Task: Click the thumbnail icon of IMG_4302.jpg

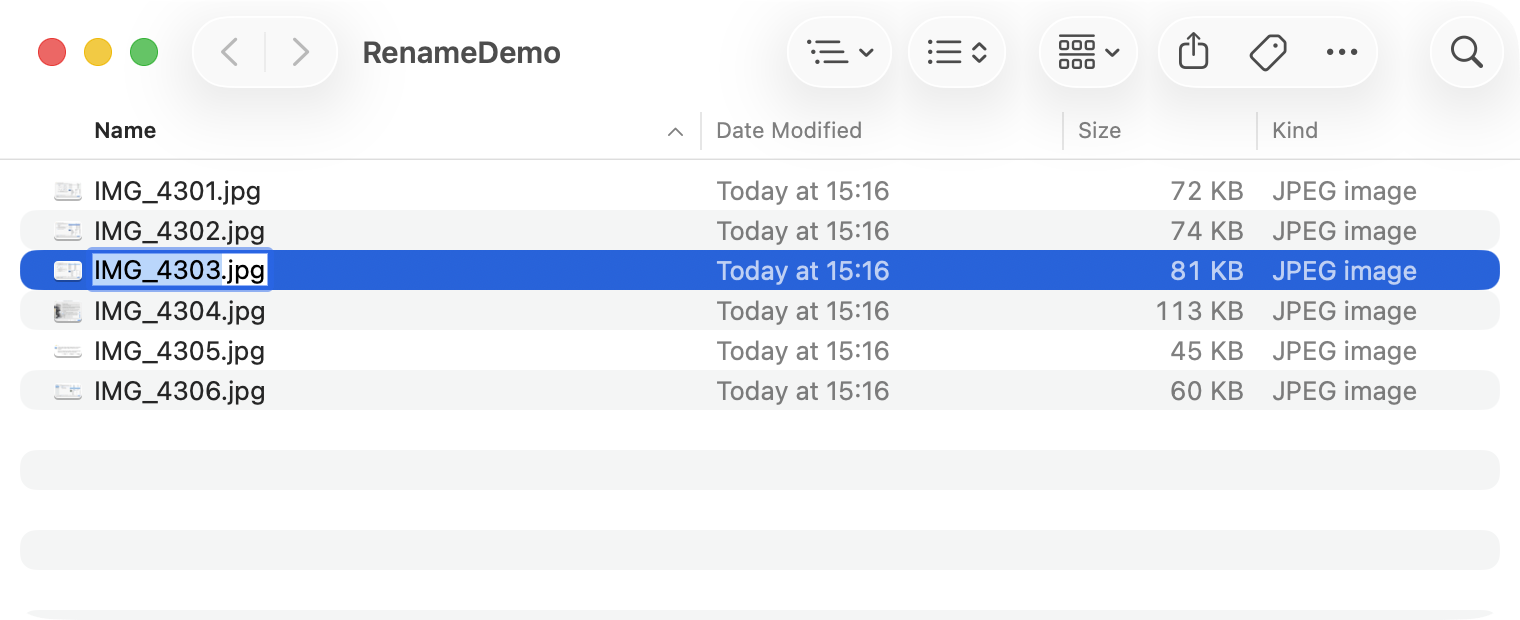Action: tap(68, 231)
